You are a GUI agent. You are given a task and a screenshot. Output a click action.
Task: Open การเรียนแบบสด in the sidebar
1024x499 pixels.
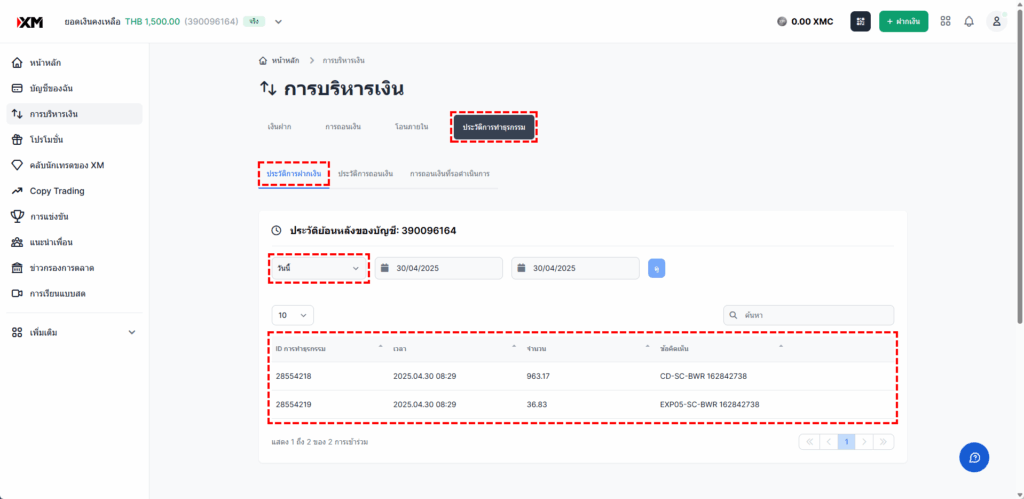(74, 293)
